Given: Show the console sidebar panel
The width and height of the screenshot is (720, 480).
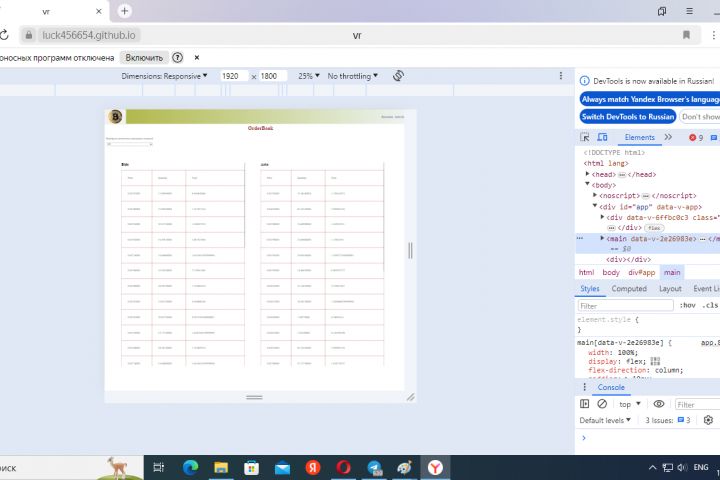Looking at the screenshot, I should point(585,404).
